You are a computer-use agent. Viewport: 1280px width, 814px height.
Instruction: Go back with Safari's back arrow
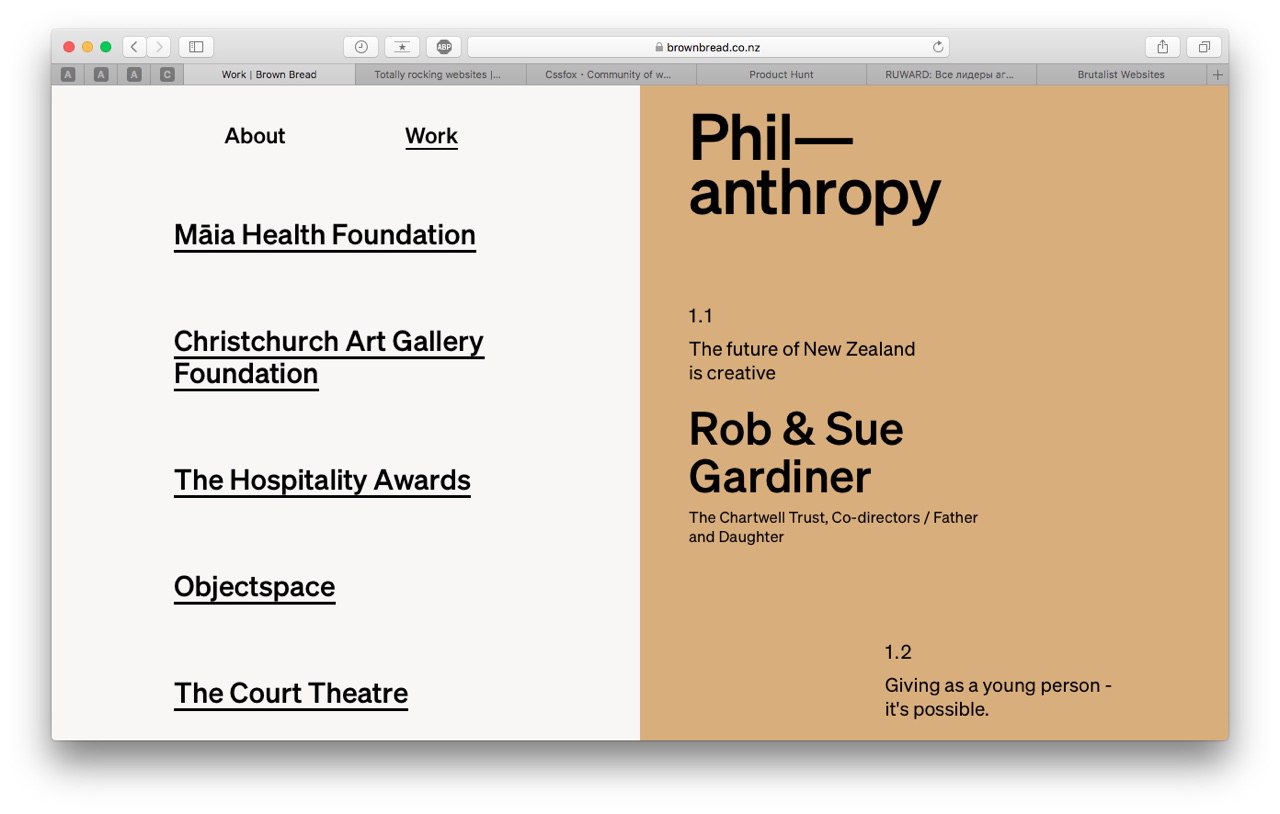coord(134,47)
